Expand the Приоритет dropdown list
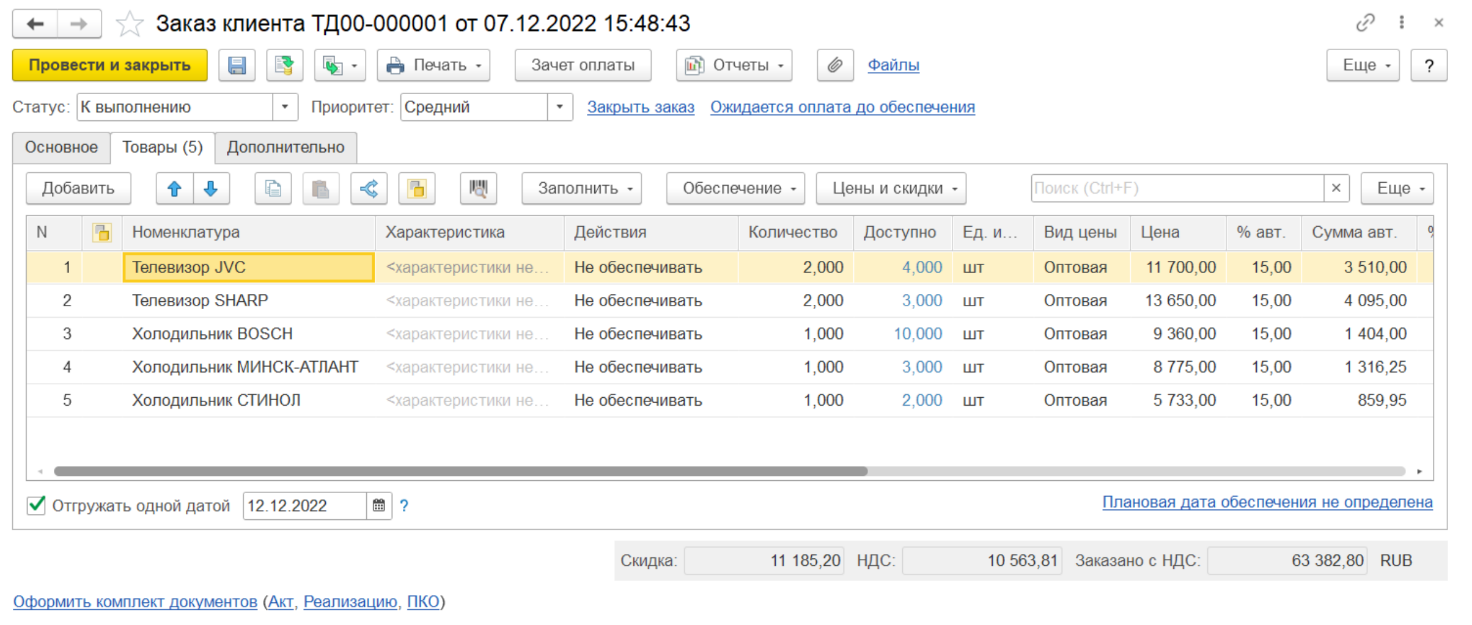This screenshot has height=625, width=1472. coord(560,107)
